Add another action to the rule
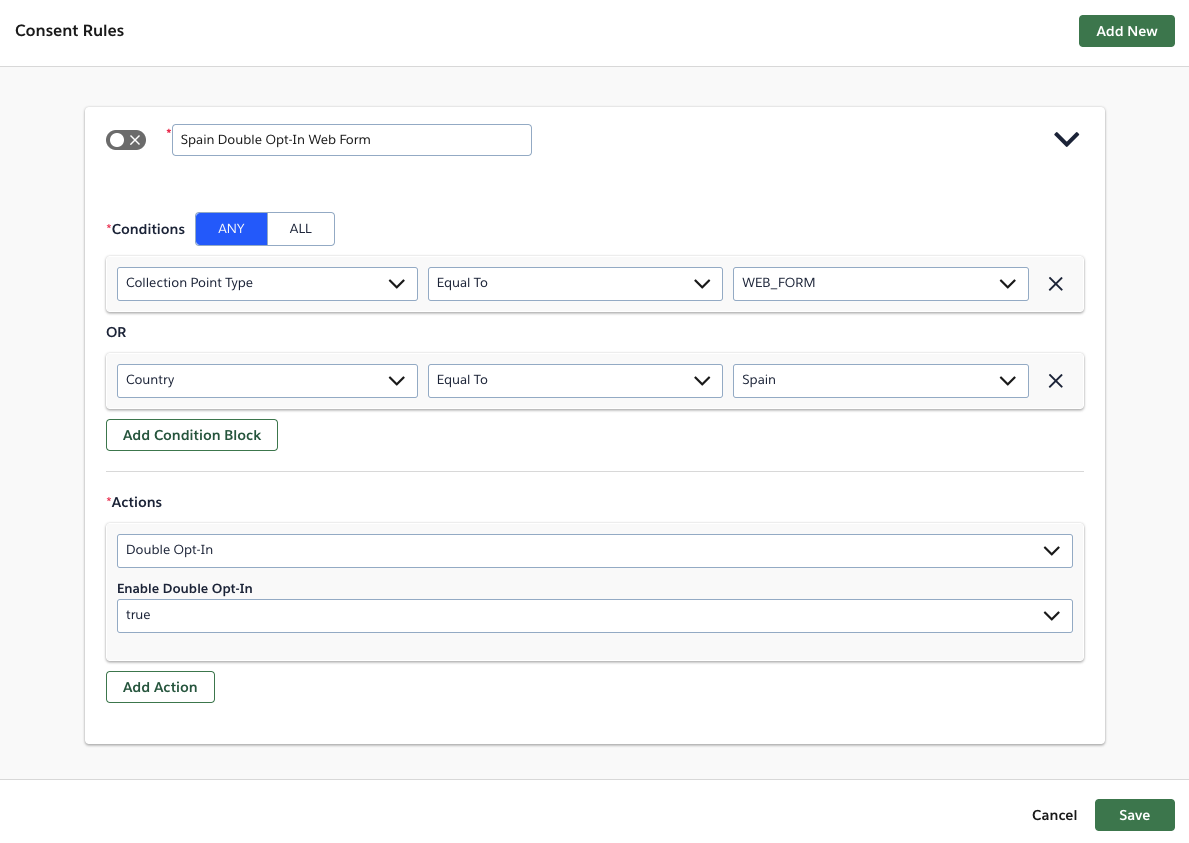1189x843 pixels. pyautogui.click(x=160, y=687)
